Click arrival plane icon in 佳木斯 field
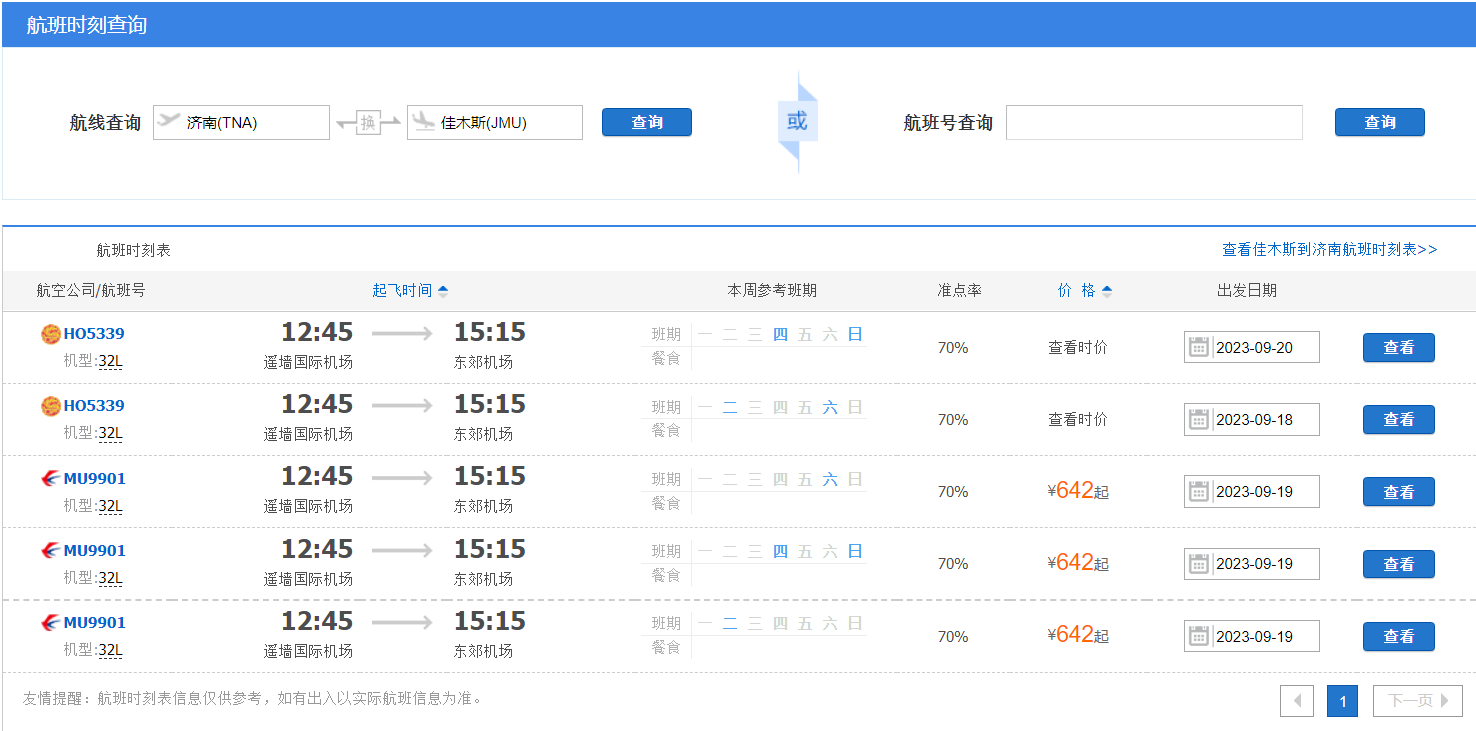The width and height of the screenshot is (1476, 731). pos(423,121)
